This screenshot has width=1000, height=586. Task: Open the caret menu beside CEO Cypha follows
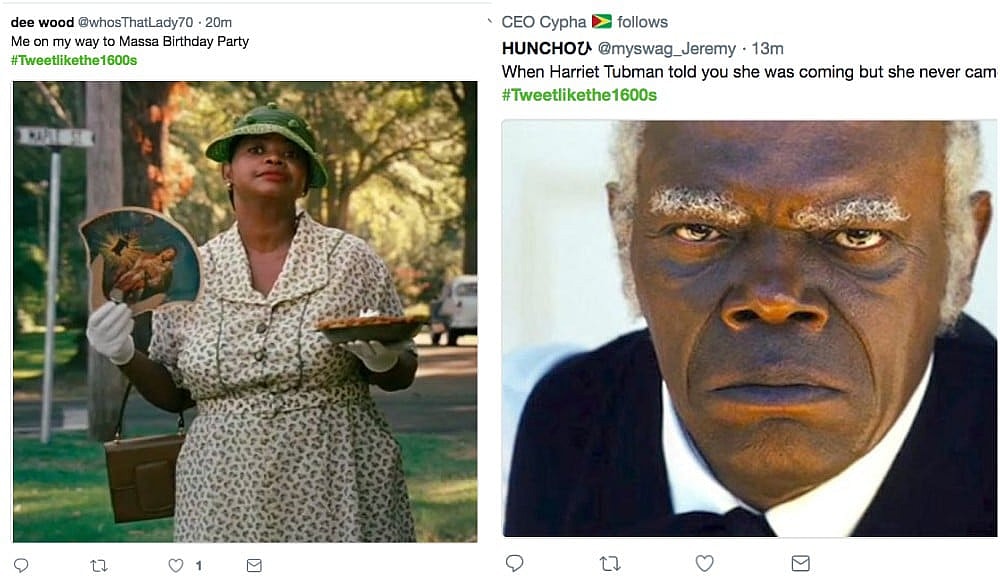pyautogui.click(x=490, y=21)
